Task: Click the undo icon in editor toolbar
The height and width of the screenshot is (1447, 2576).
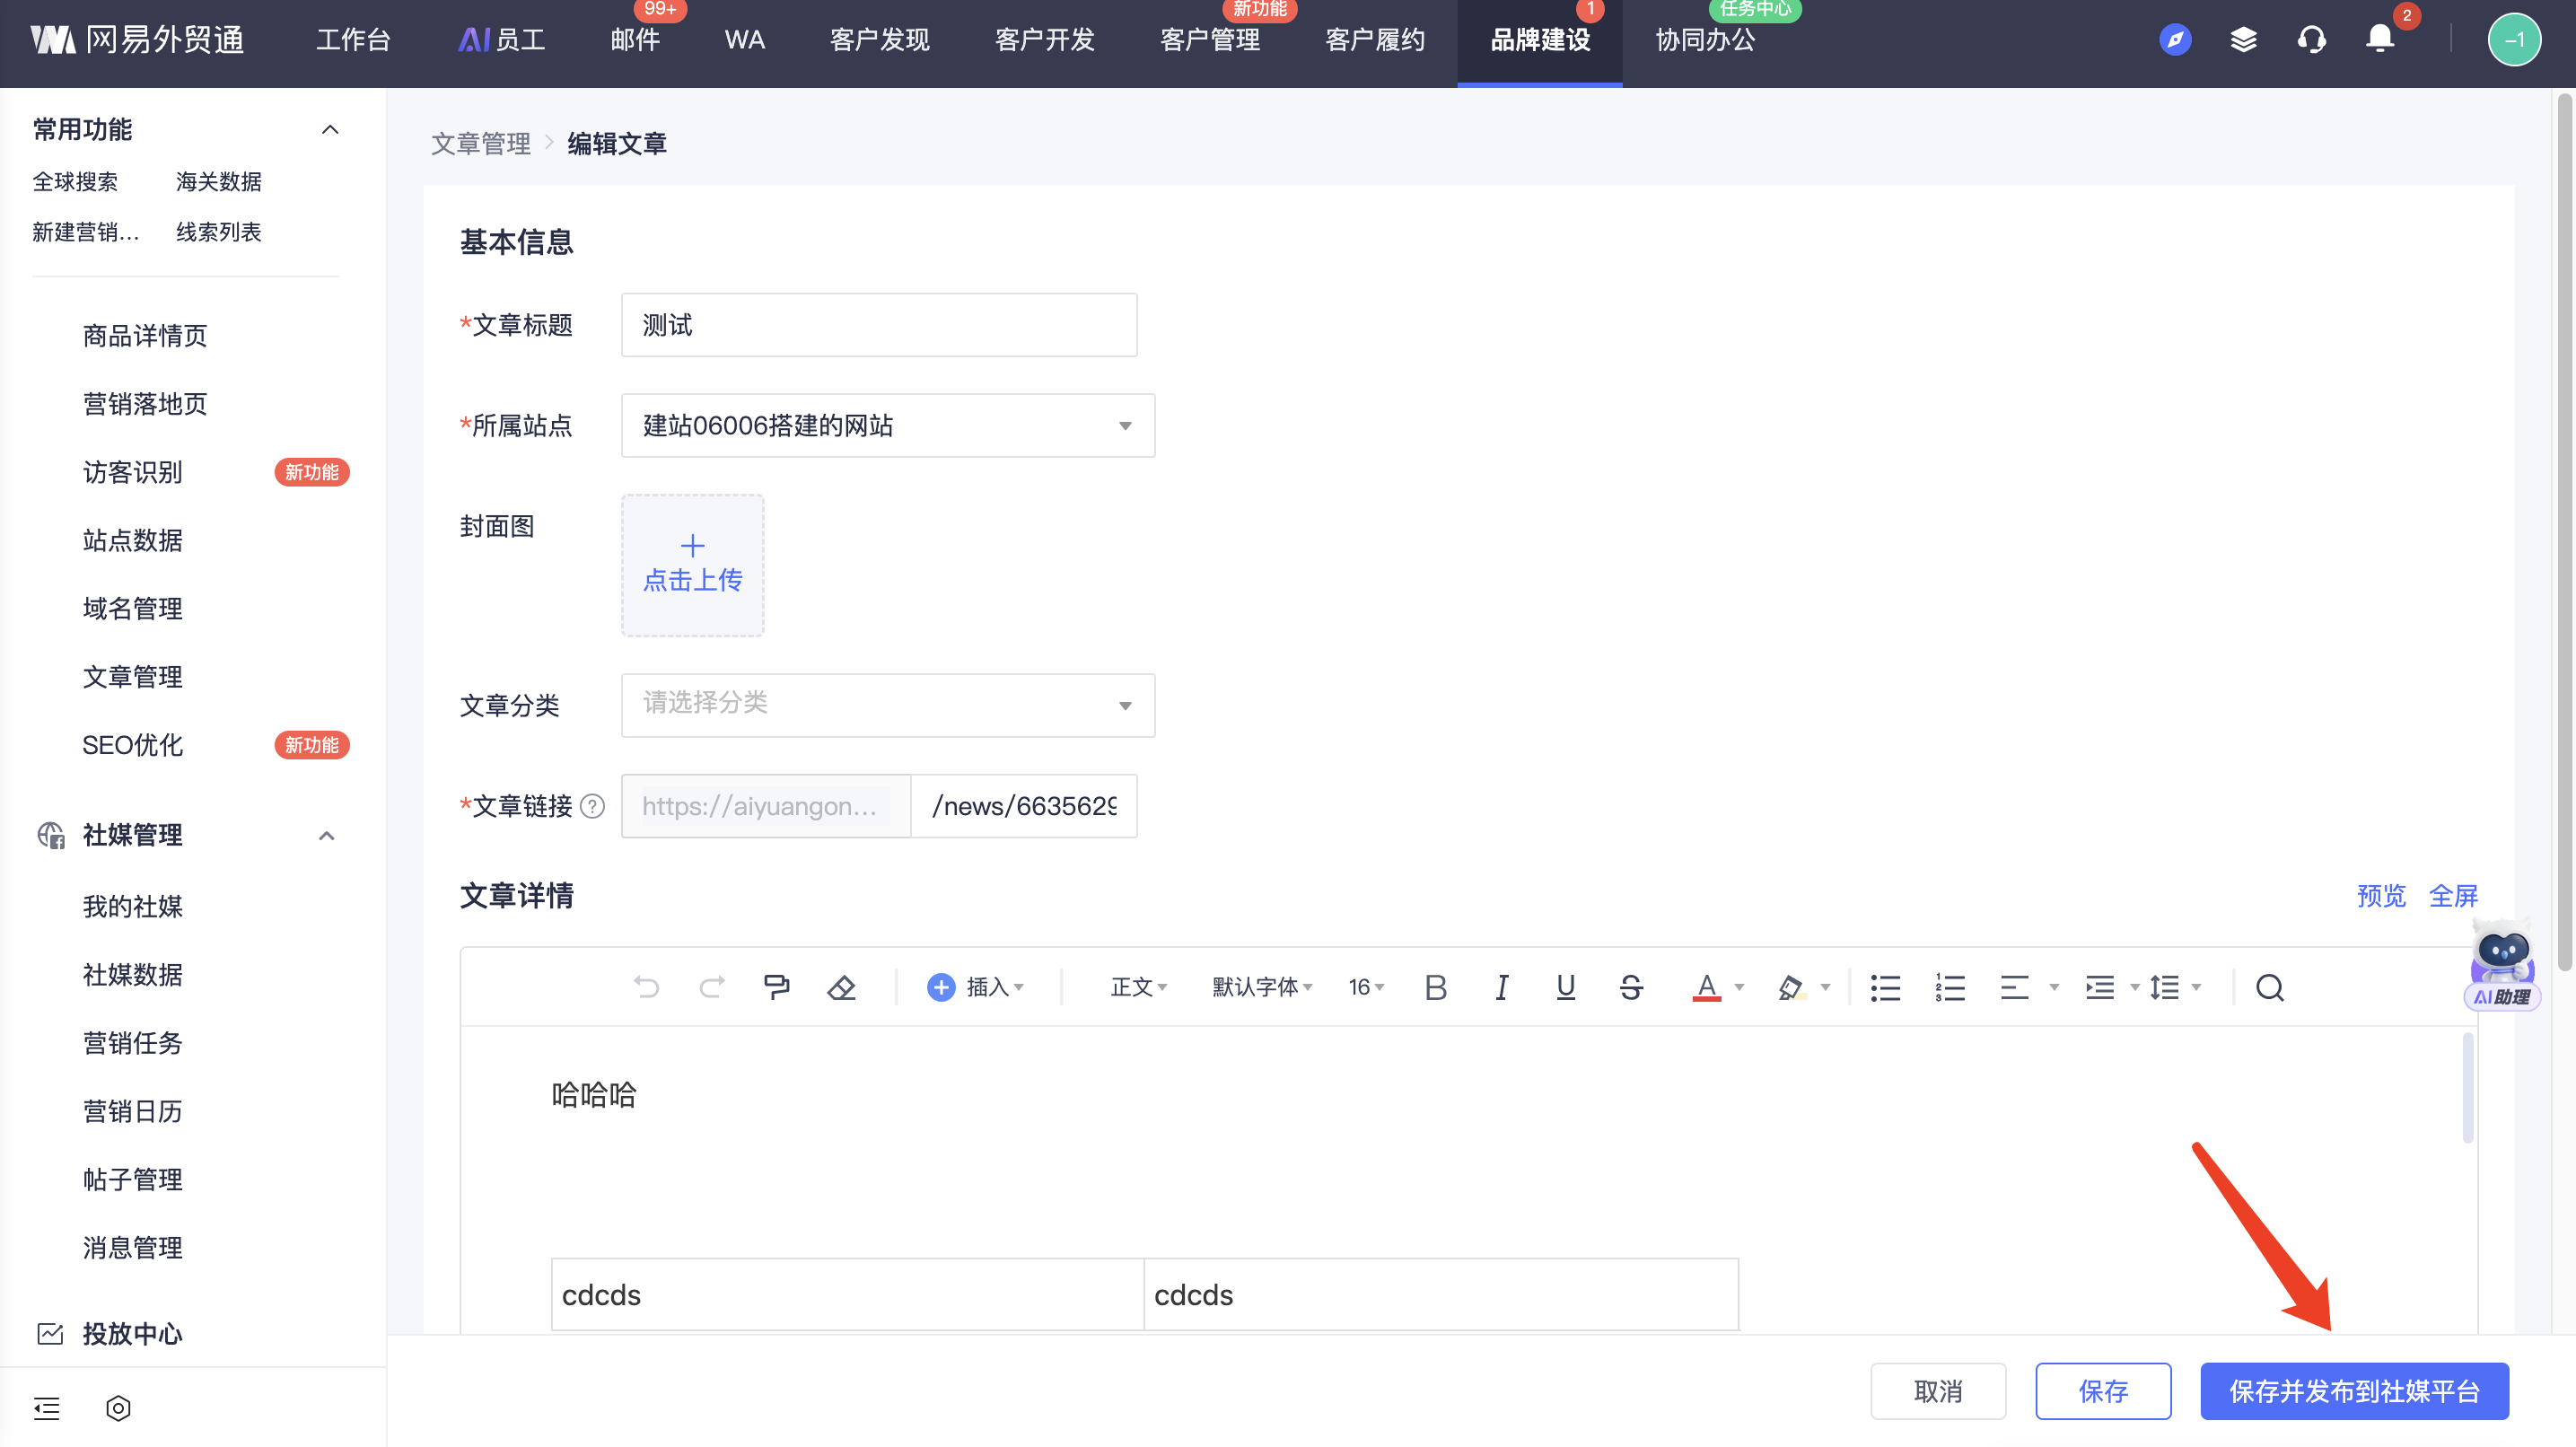Action: (646, 988)
